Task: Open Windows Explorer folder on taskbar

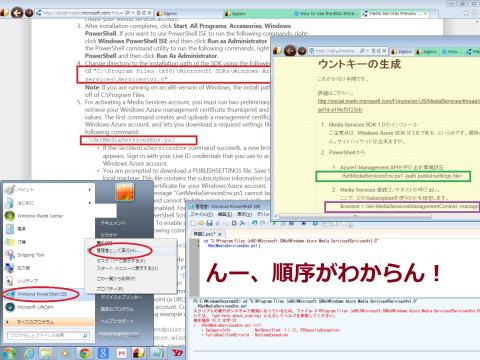Action: coord(47,353)
